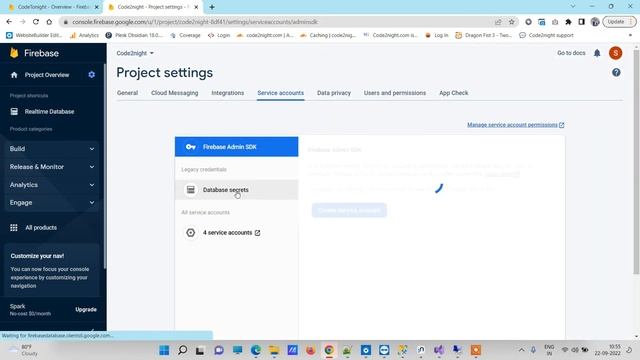Click the Upgrade plan button
The width and height of the screenshot is (640, 360).
pyautogui.click(x=86, y=309)
